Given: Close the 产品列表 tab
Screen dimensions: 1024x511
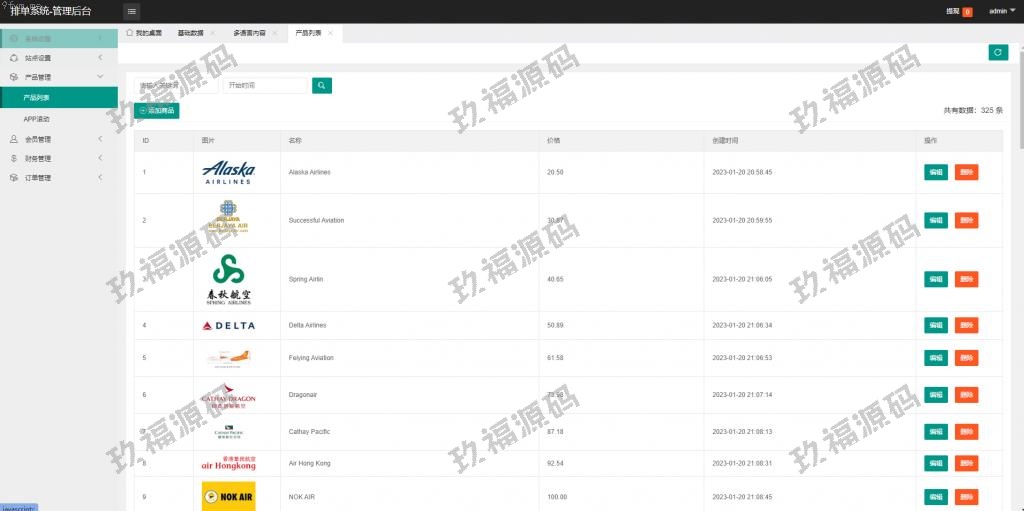Looking at the screenshot, I should coord(331,33).
